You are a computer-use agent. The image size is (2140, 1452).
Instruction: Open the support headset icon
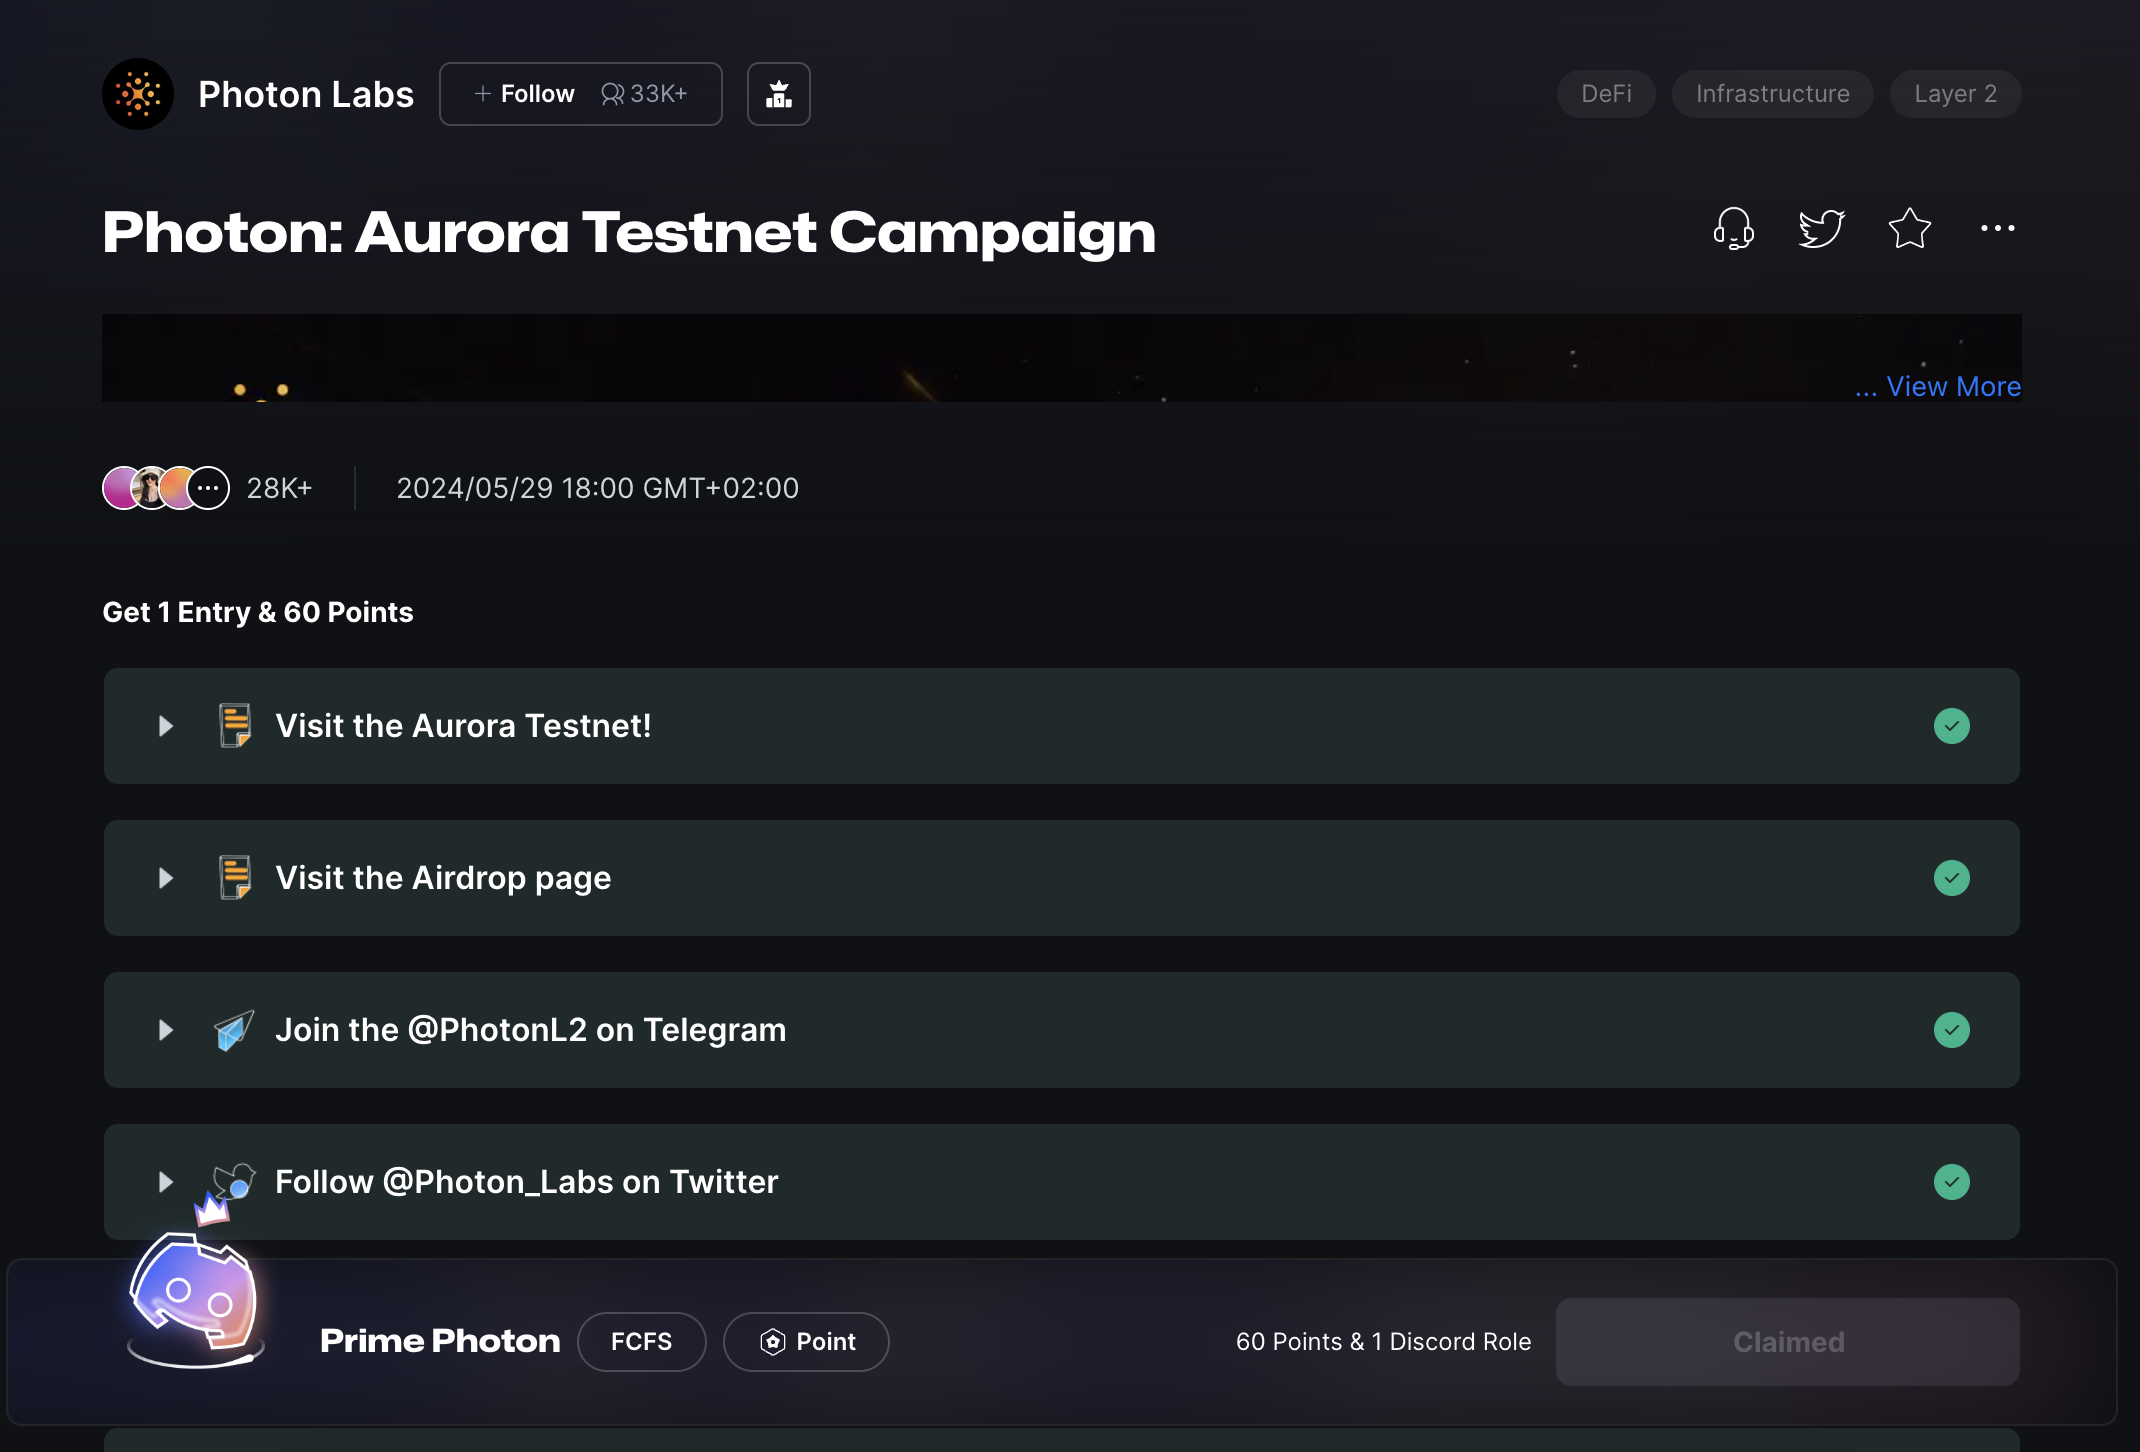1733,228
